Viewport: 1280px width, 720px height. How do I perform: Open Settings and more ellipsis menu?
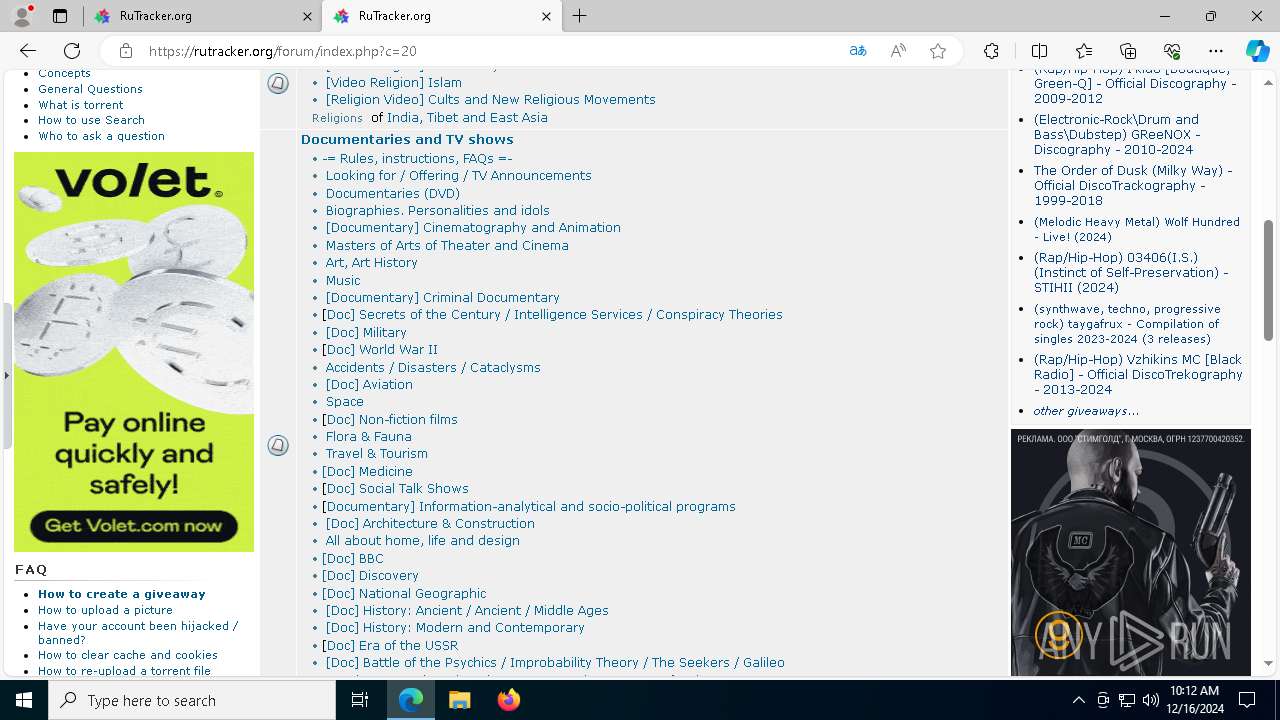[1216, 51]
